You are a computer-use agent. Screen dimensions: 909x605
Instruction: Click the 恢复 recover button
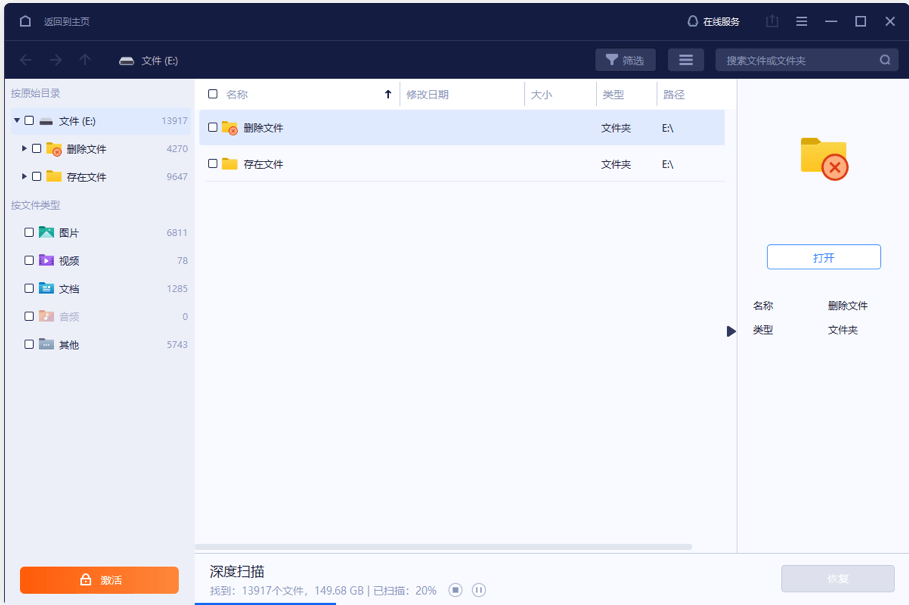838,578
